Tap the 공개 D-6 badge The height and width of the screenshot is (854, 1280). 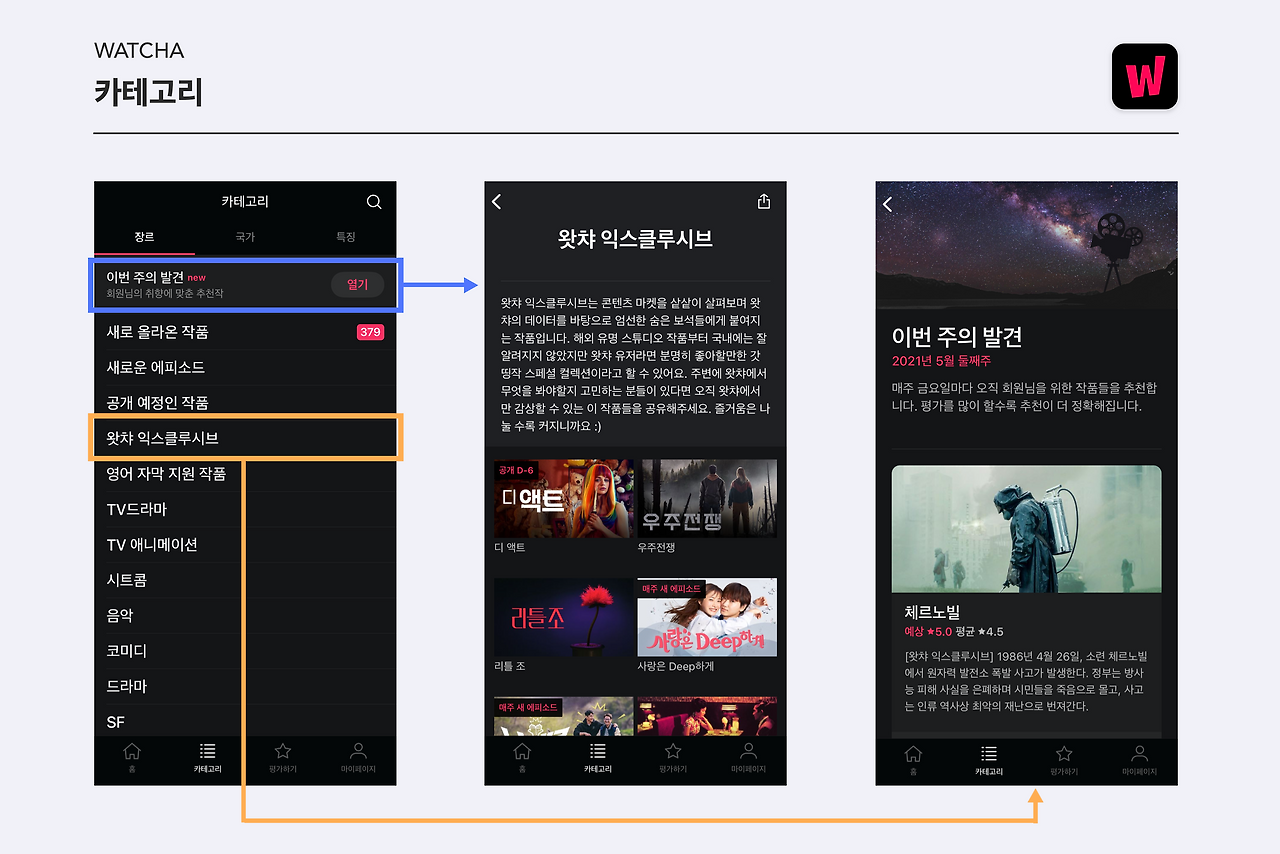[x=517, y=470]
